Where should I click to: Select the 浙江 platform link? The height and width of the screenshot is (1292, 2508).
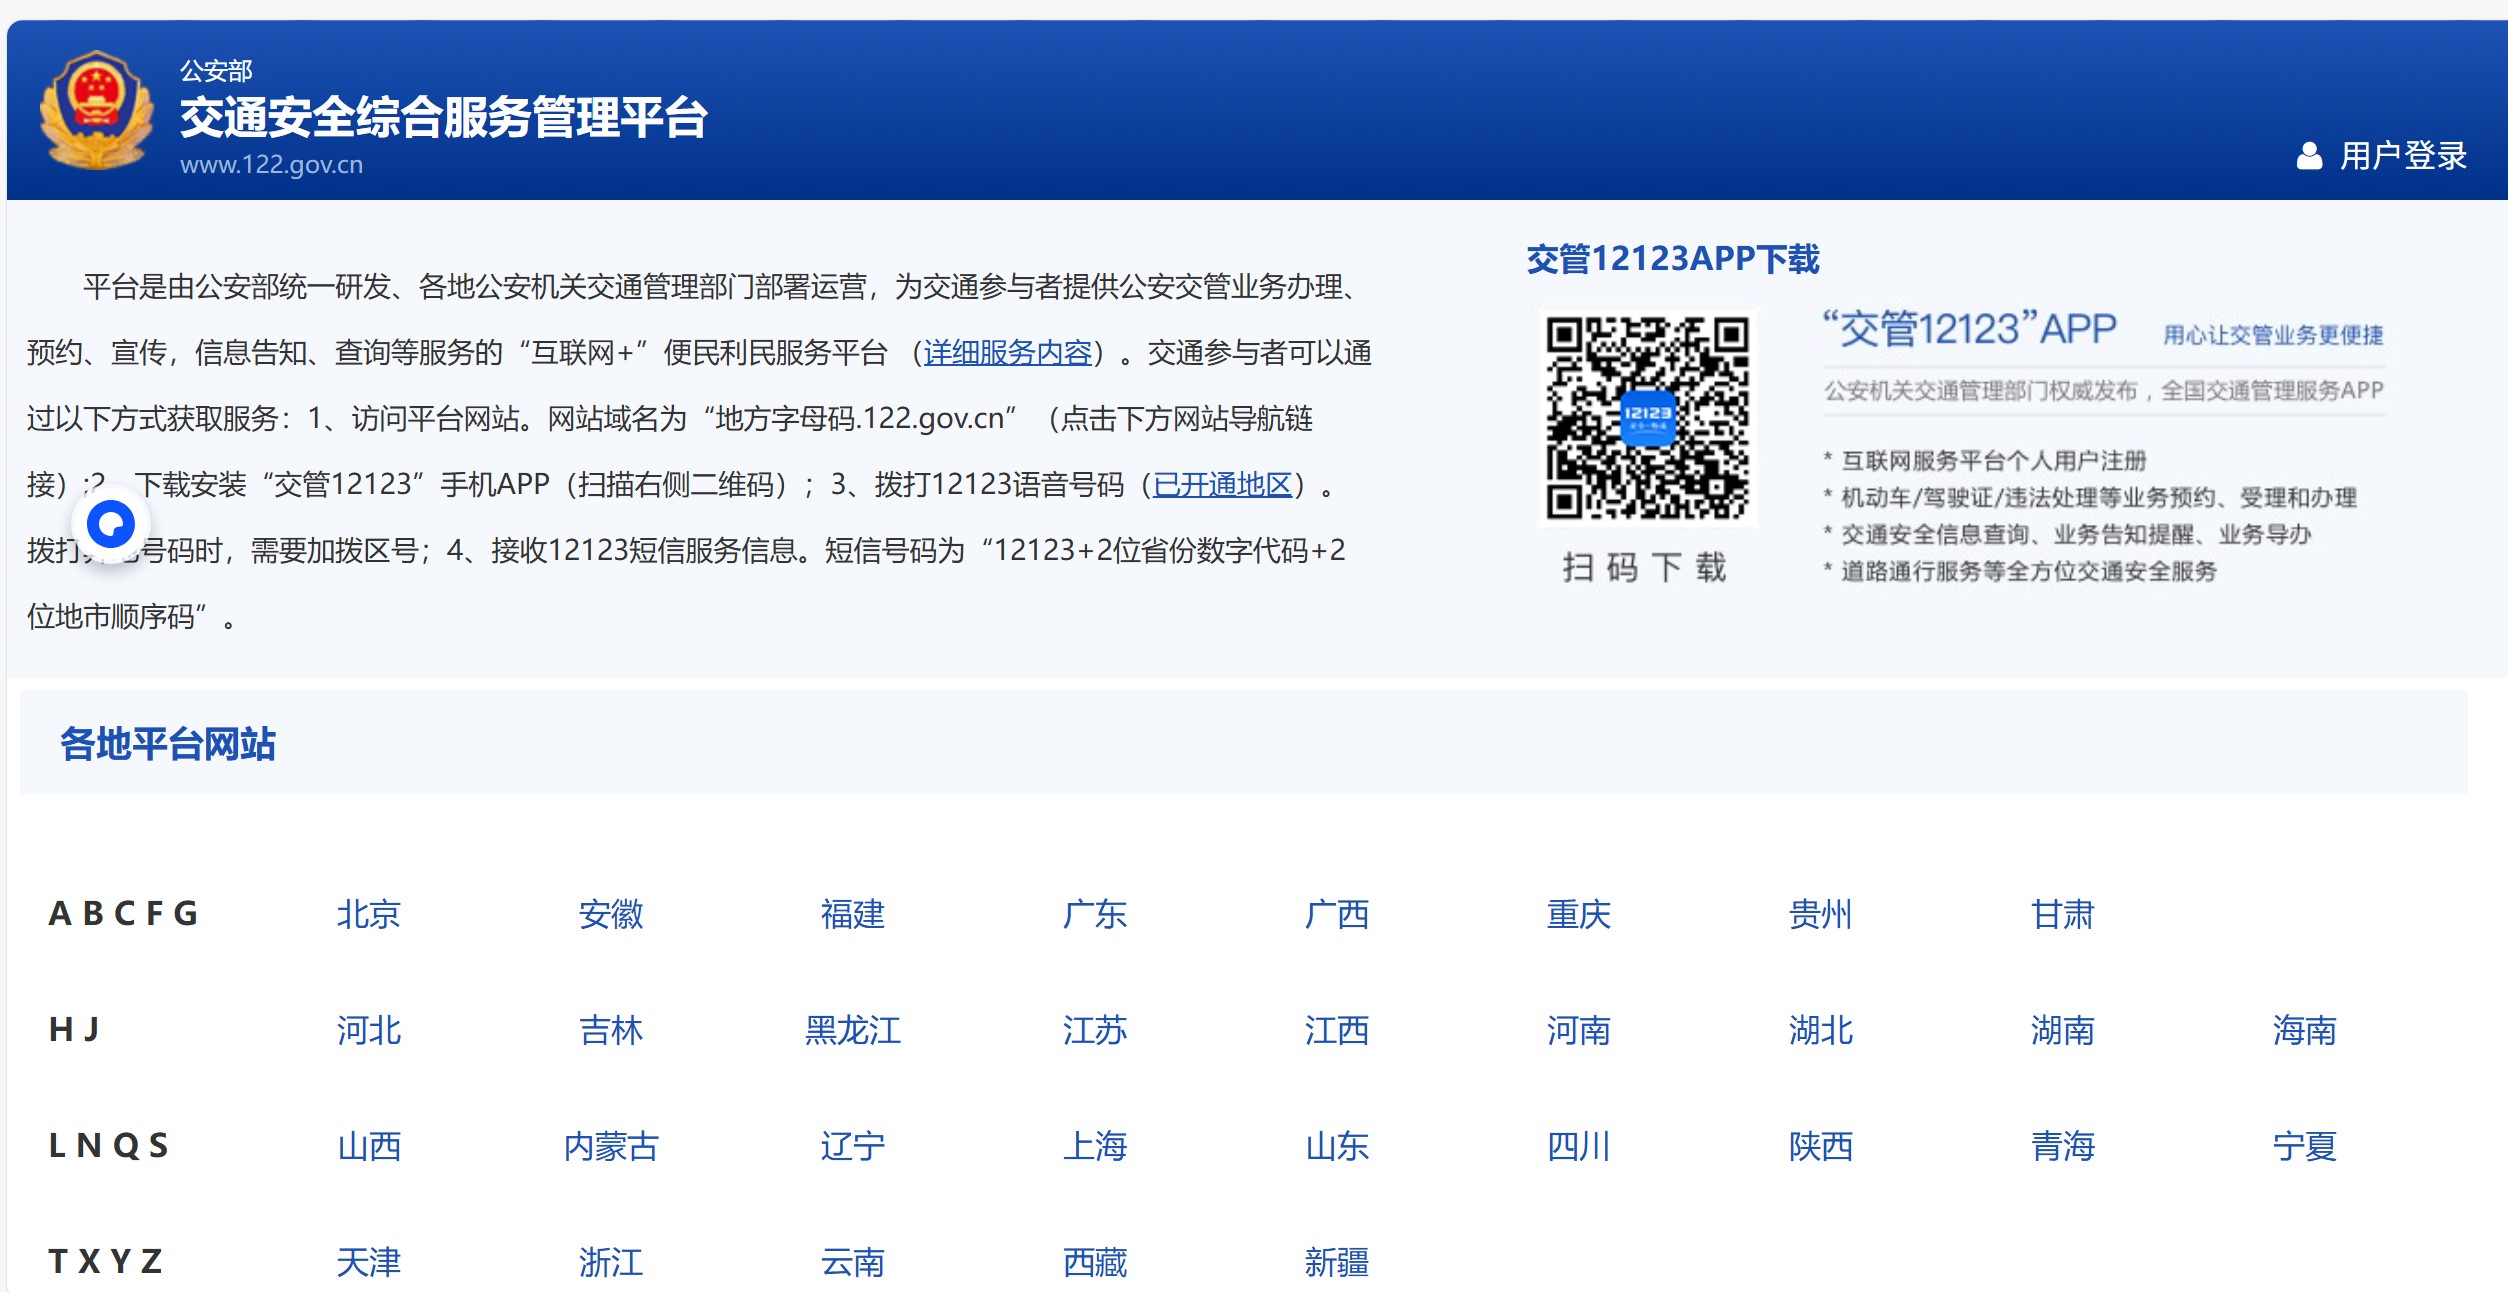[610, 1262]
